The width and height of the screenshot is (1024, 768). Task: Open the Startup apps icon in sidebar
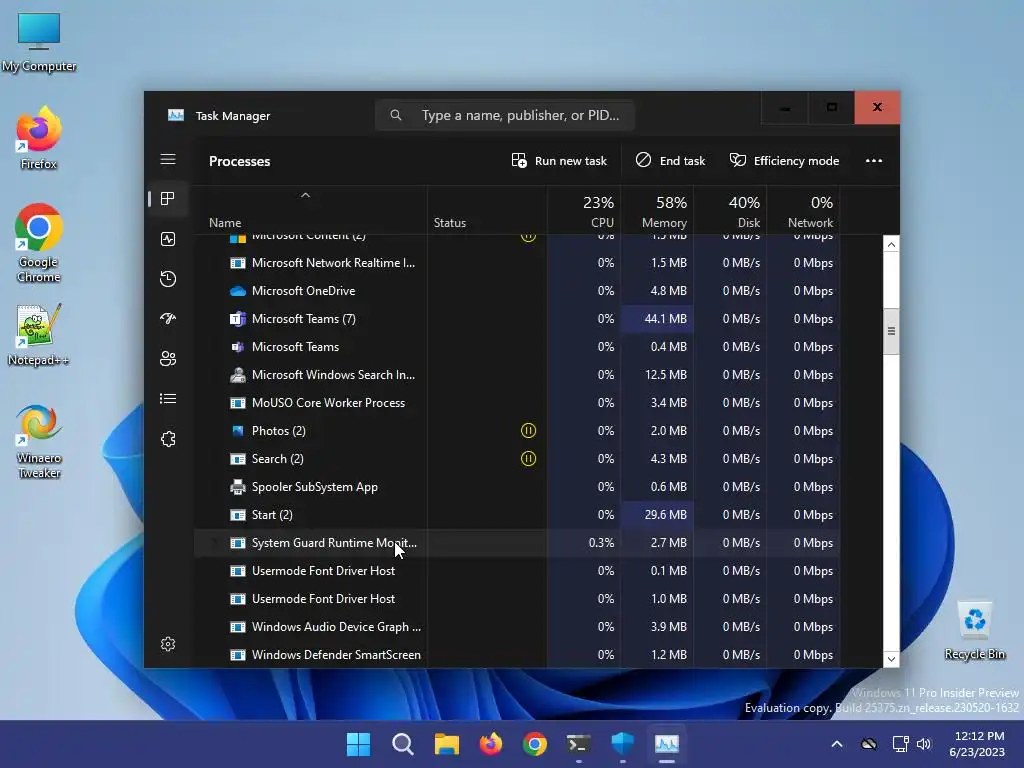(168, 319)
